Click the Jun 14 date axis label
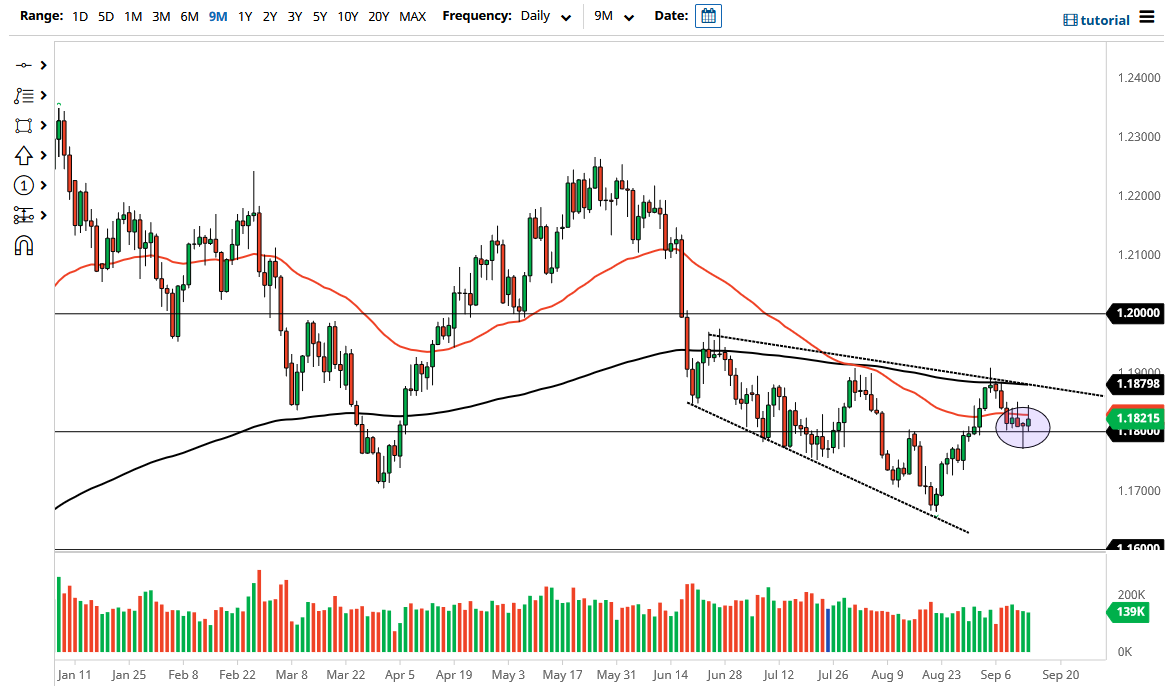 670,675
